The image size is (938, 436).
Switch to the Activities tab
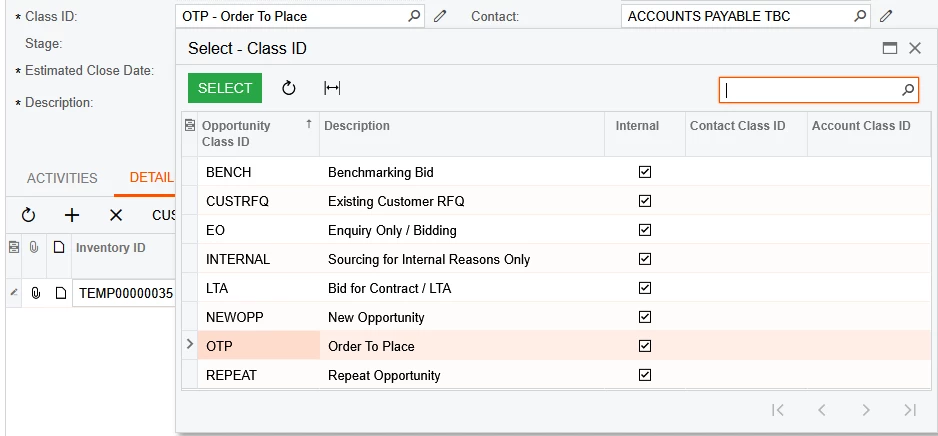pyautogui.click(x=62, y=178)
